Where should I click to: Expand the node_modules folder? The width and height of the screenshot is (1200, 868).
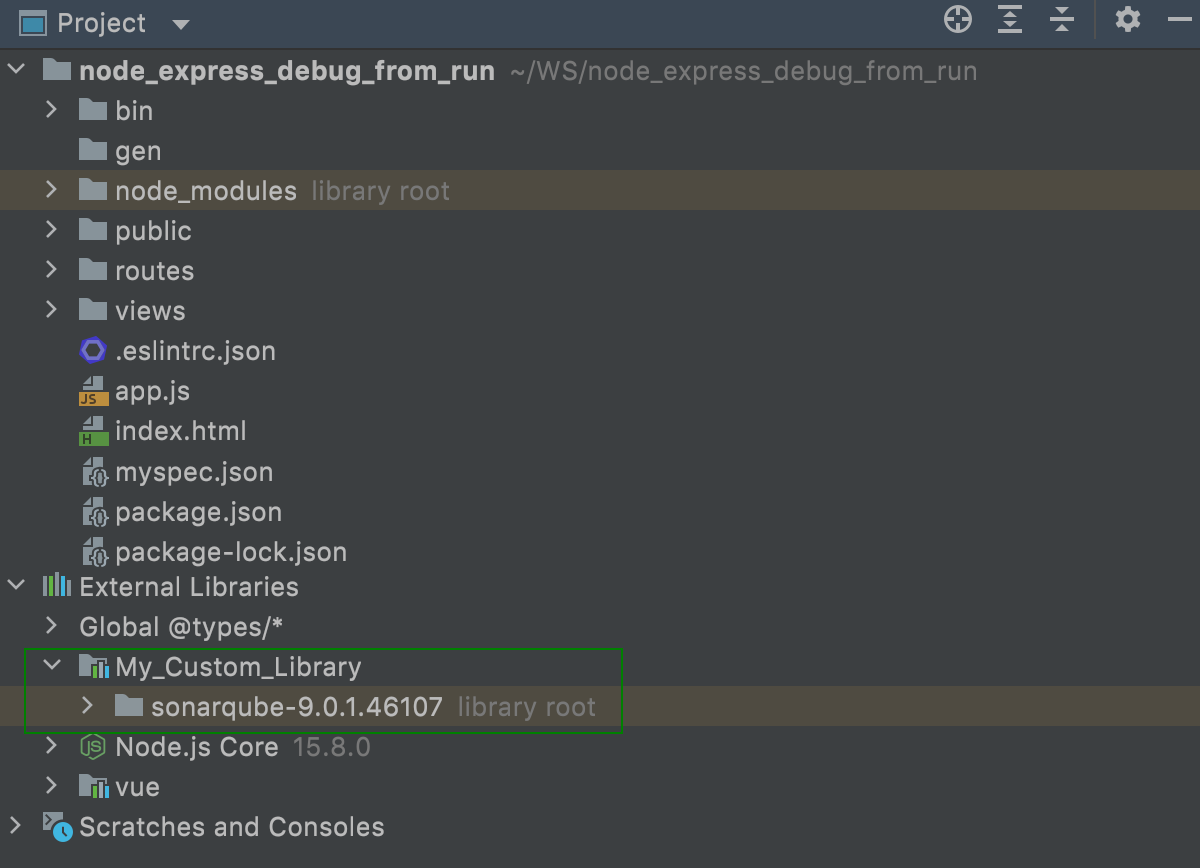tap(51, 190)
